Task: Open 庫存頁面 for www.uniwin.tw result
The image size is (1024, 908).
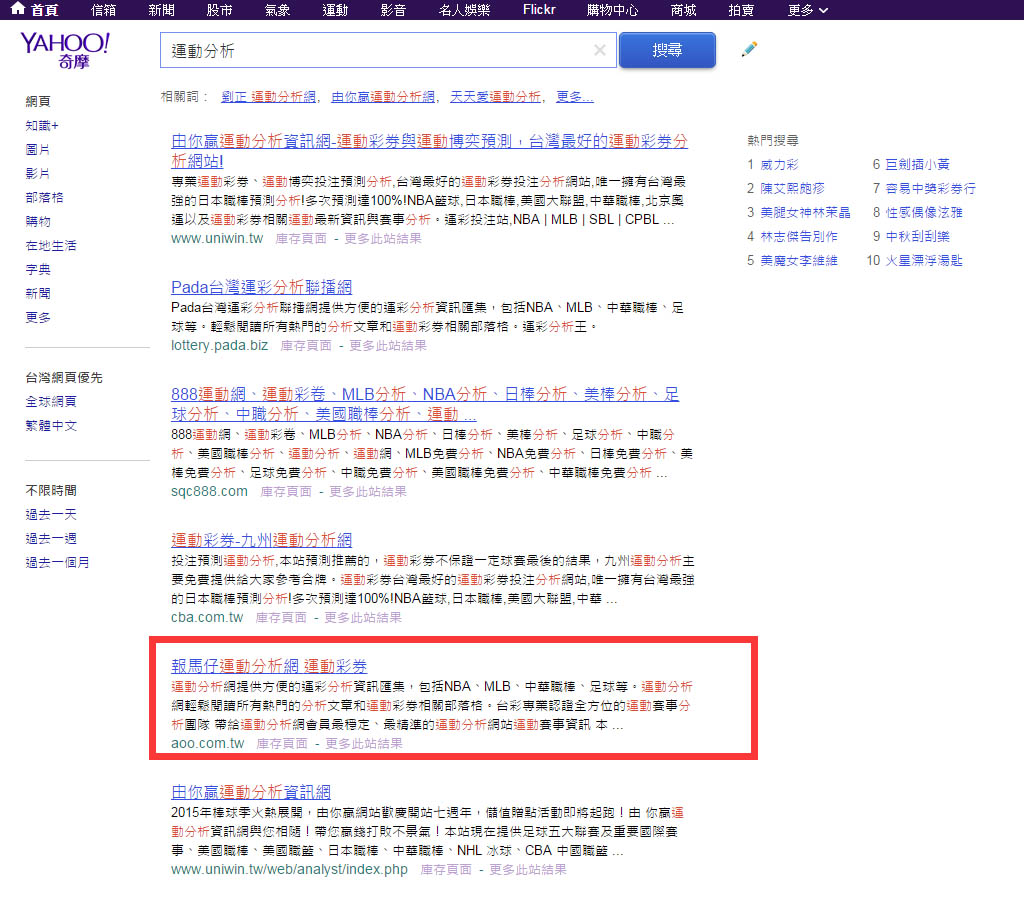Action: tap(301, 238)
